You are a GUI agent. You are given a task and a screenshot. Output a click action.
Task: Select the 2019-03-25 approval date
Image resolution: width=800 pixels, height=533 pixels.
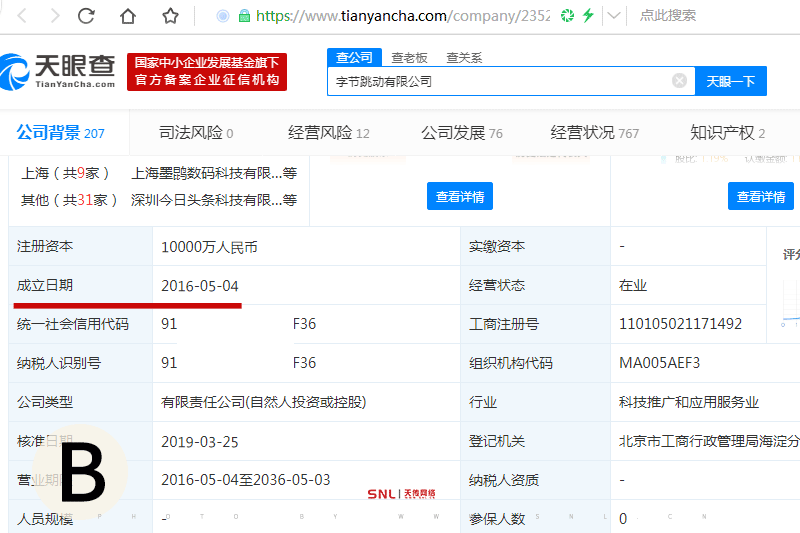click(200, 442)
